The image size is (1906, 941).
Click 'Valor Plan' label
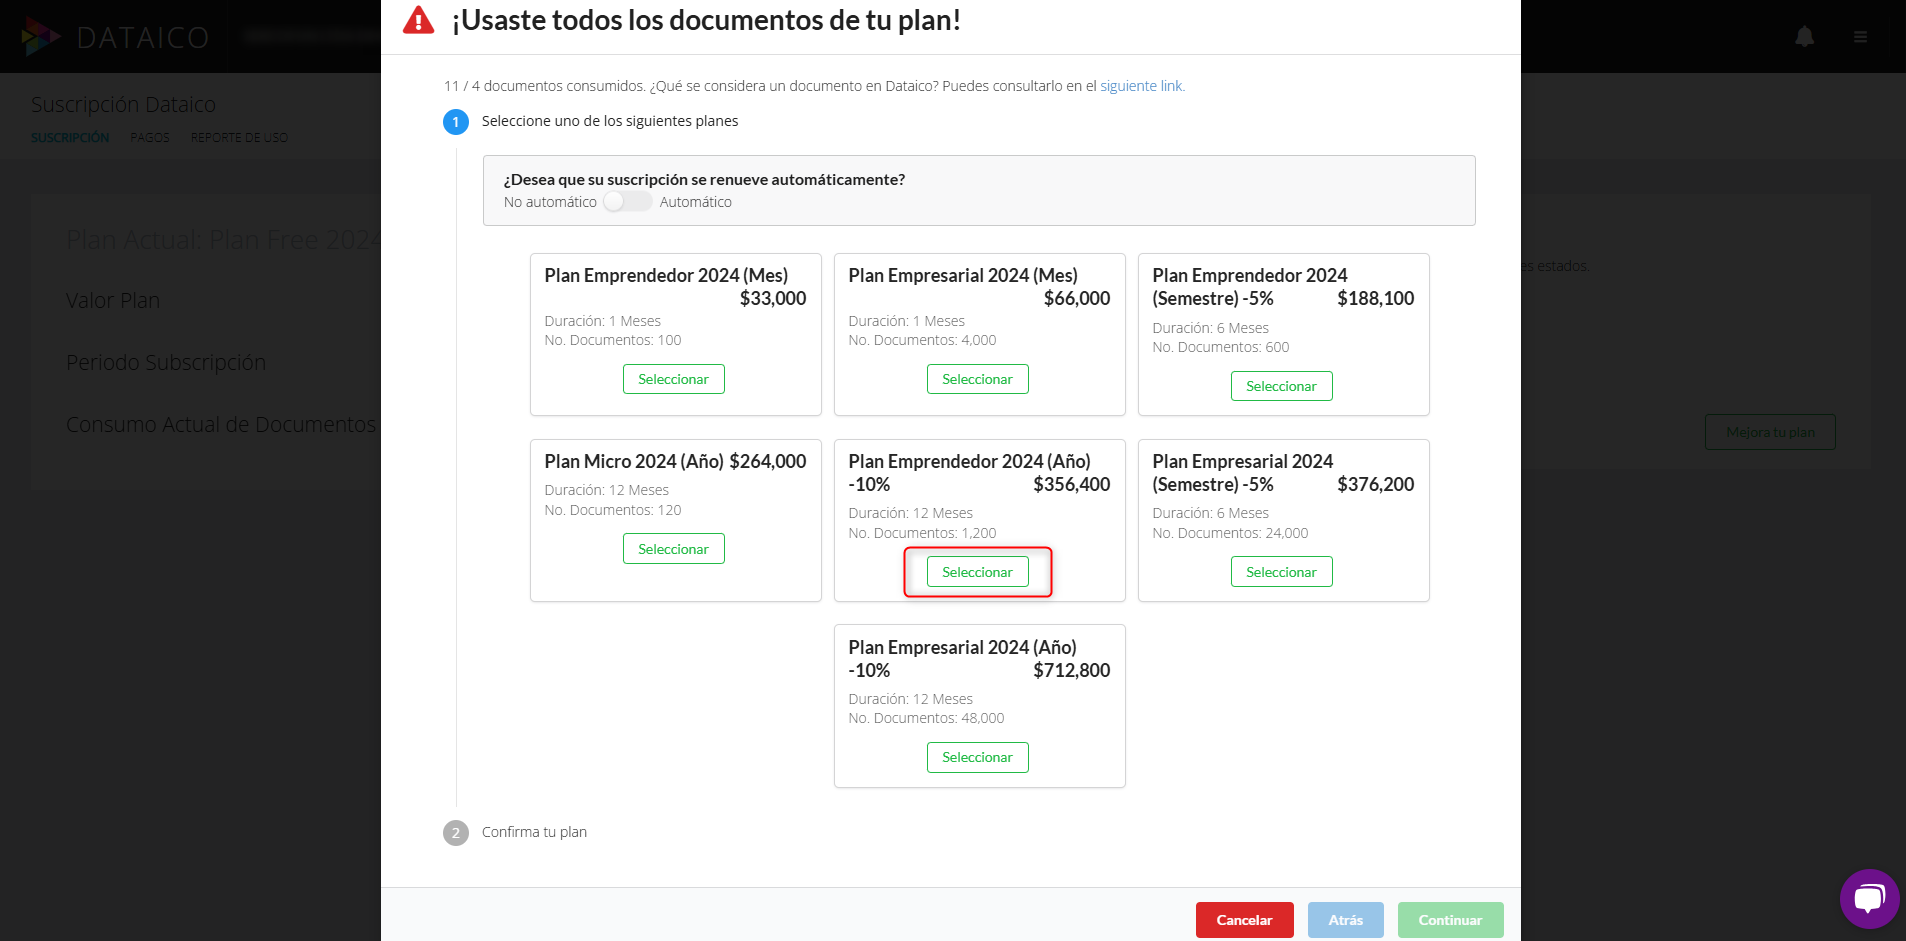(x=113, y=300)
